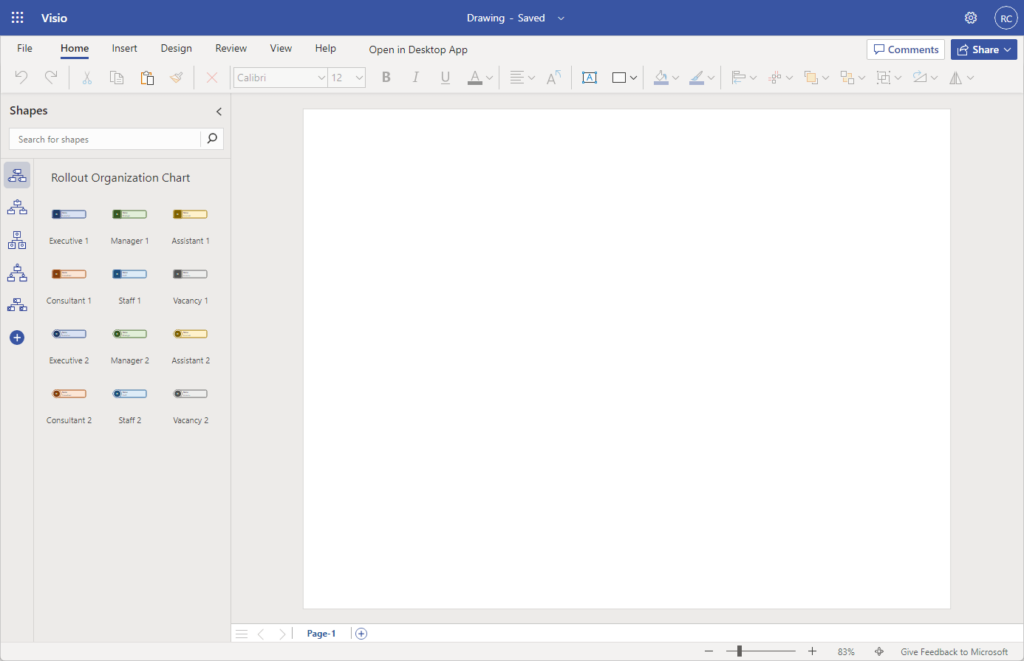Open the drawing title dropdown chevron
The width and height of the screenshot is (1024, 661).
coord(561,18)
